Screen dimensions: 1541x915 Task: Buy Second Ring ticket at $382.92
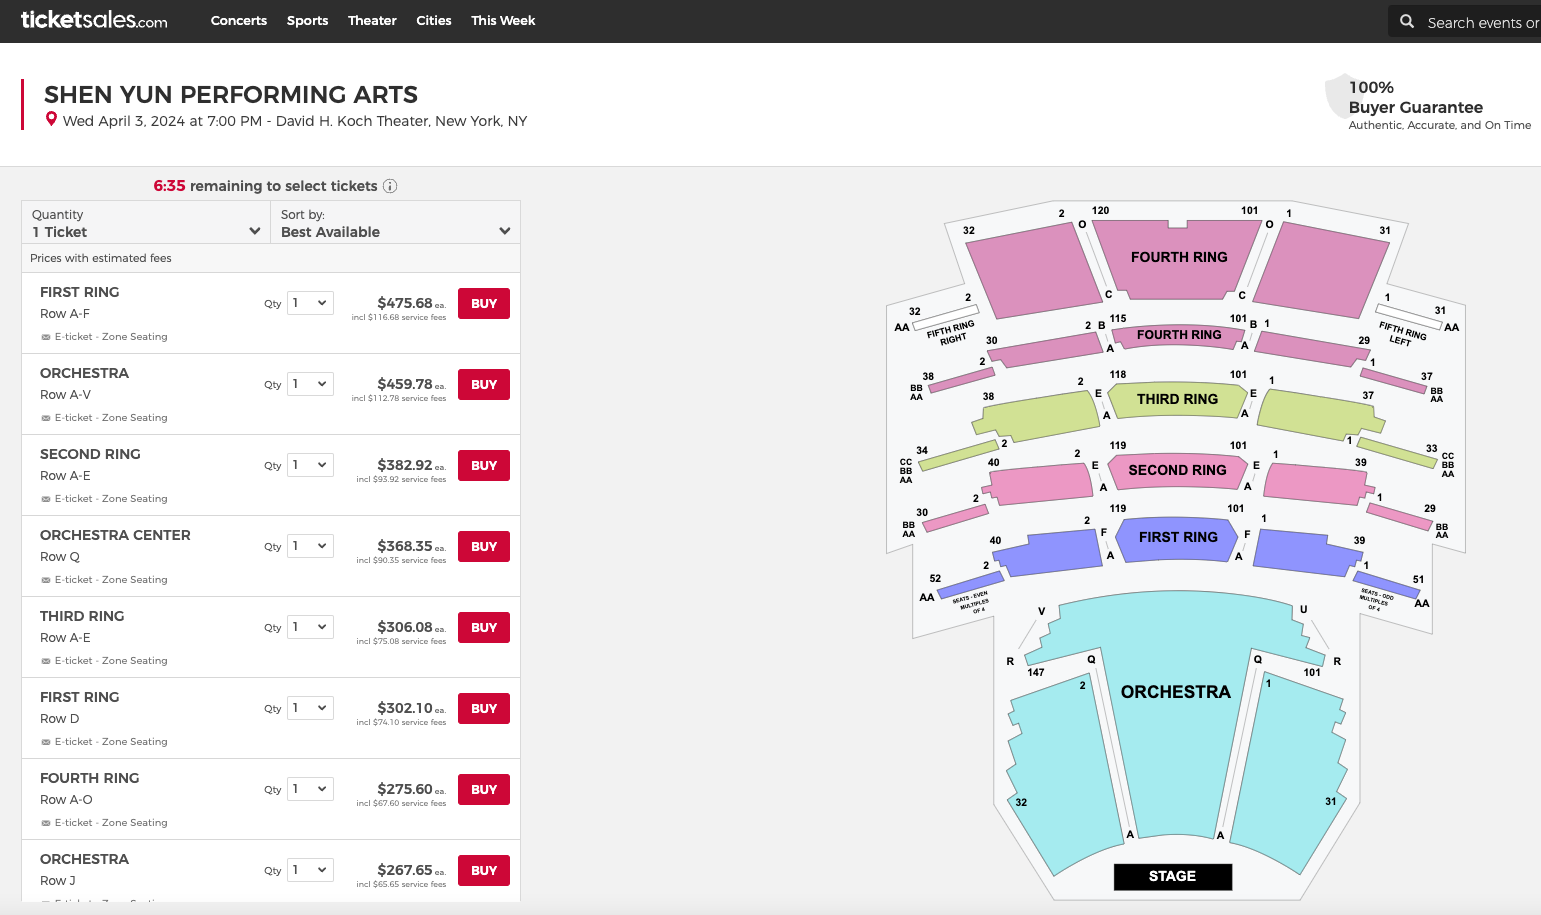click(x=484, y=465)
